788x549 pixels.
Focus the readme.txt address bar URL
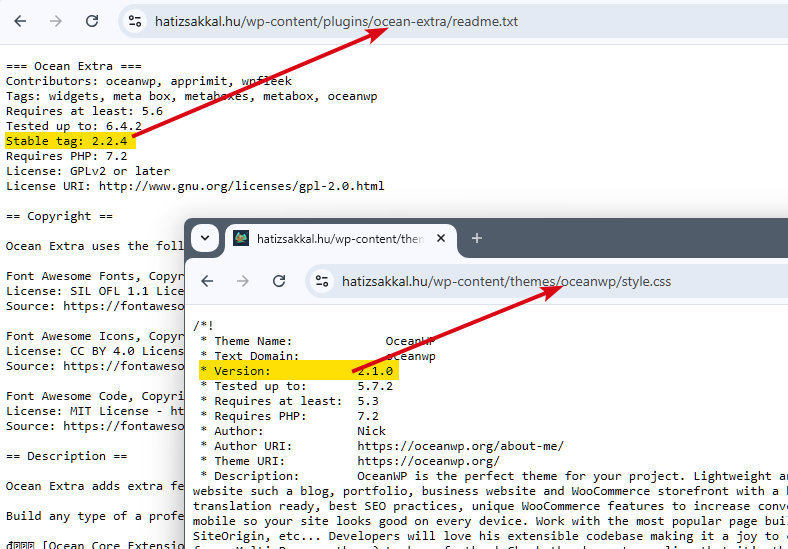[336, 22]
